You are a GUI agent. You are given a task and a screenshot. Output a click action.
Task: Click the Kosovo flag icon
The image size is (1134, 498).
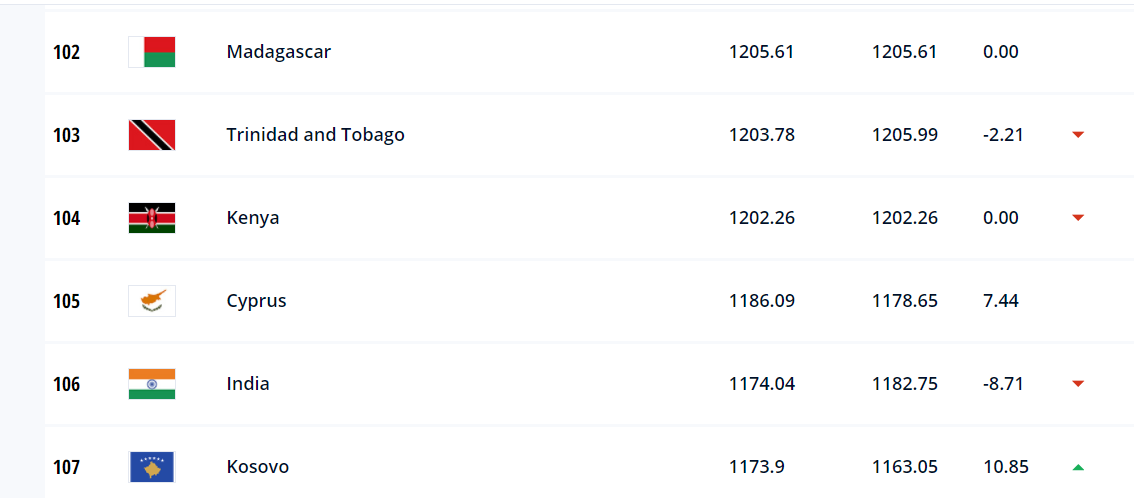152,467
